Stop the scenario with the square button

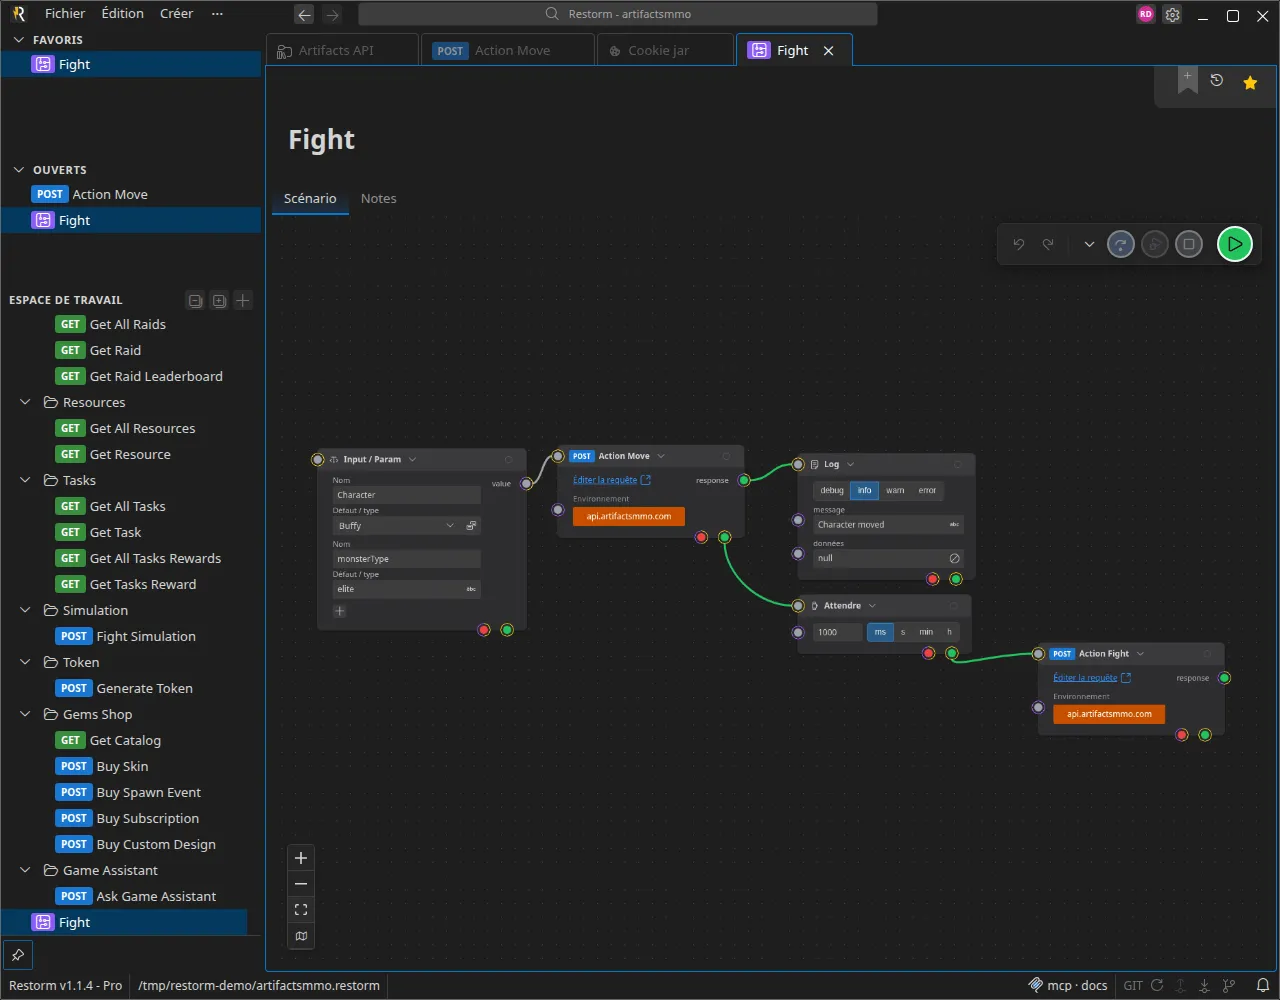coord(1189,244)
